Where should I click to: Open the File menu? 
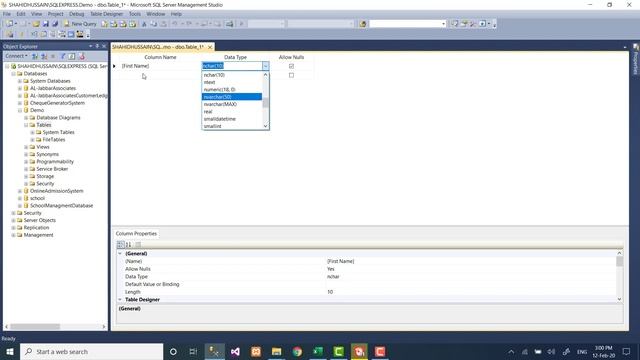pyautogui.click(x=7, y=14)
